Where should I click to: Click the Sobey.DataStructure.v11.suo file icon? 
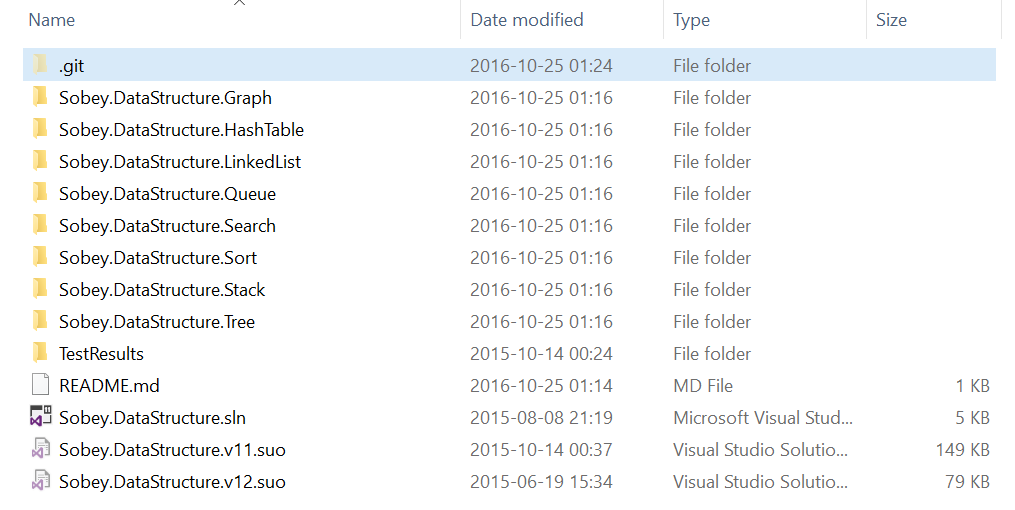tap(40, 450)
